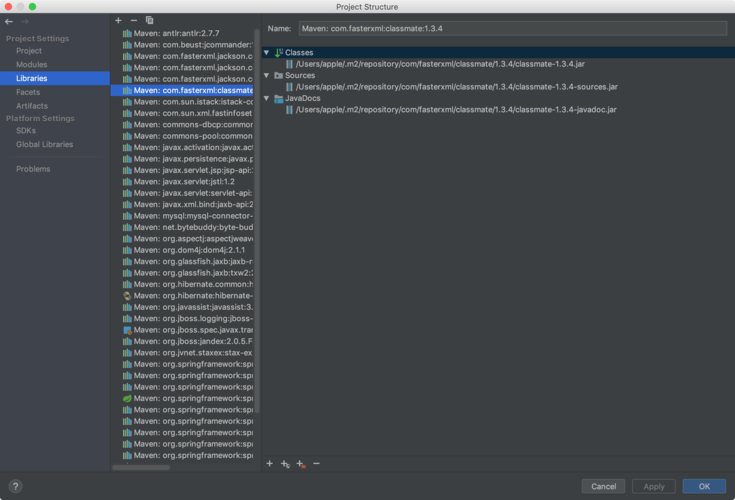The height and width of the screenshot is (500, 735).
Task: Collapse the JavaDocs tree node
Action: click(x=267, y=98)
